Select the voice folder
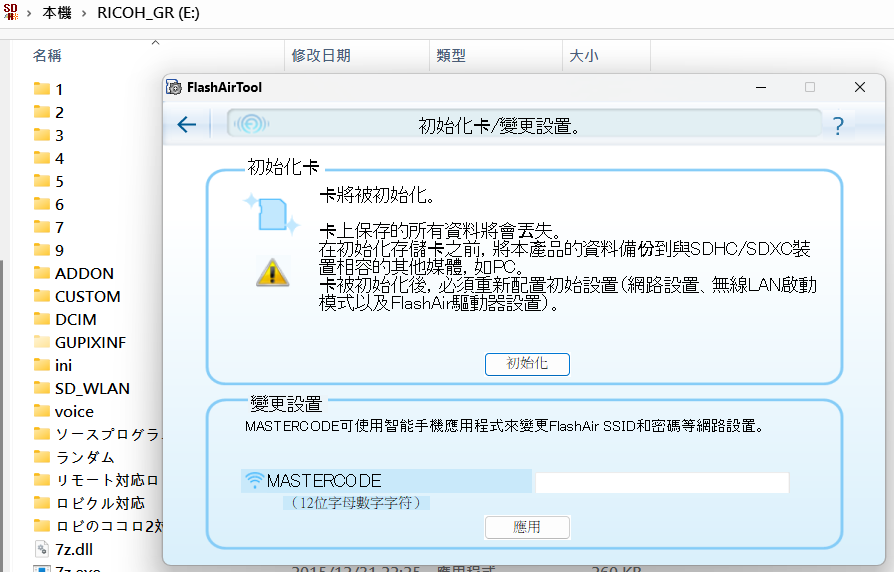Screen dimensions: 894x572 tap(63, 411)
